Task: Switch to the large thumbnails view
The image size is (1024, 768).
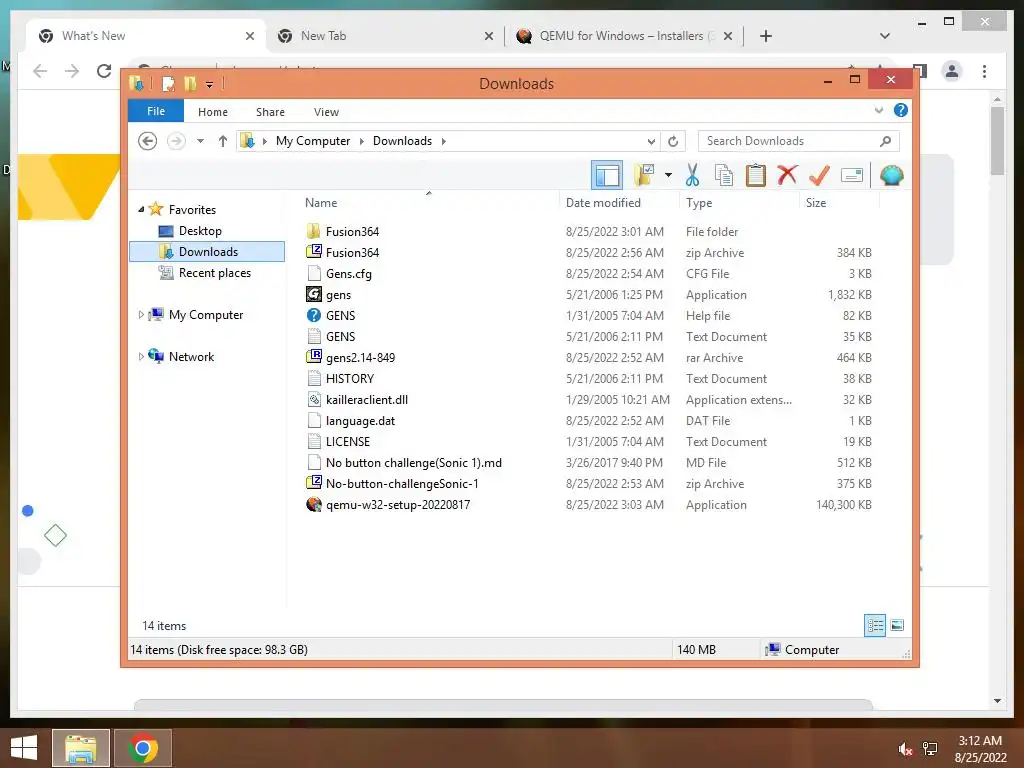Action: pyautogui.click(x=897, y=626)
